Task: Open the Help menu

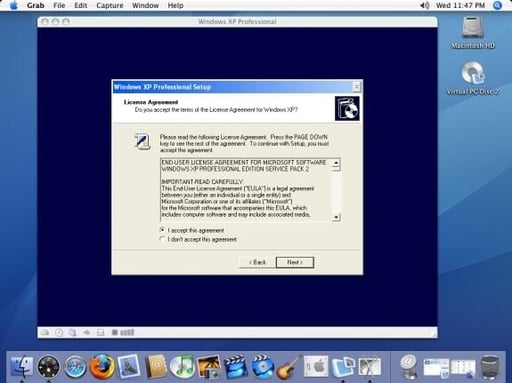Action: pyautogui.click(x=175, y=5)
